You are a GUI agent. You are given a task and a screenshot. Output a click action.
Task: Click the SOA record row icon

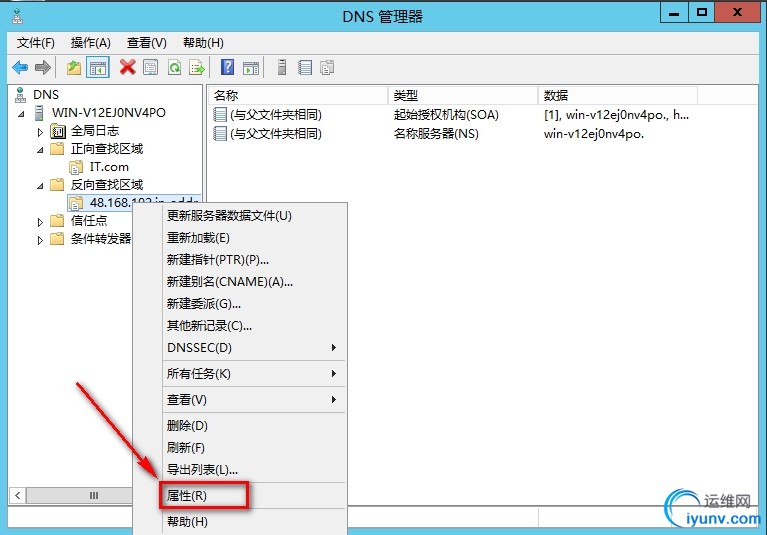pyautogui.click(x=220, y=115)
